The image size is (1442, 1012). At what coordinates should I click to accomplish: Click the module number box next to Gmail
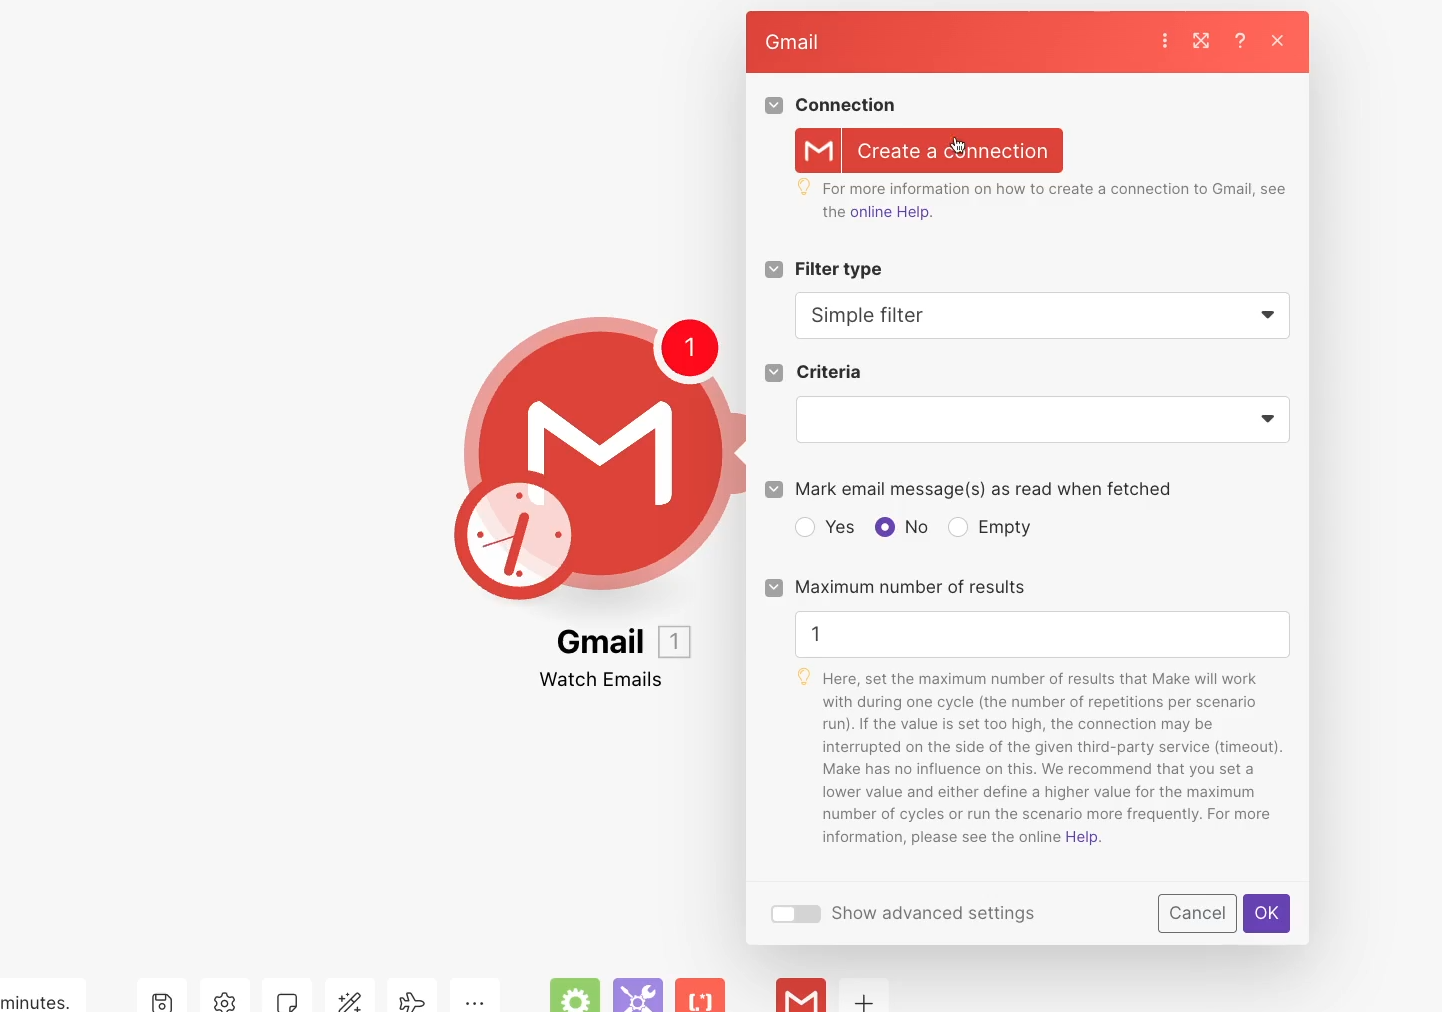[x=675, y=642]
